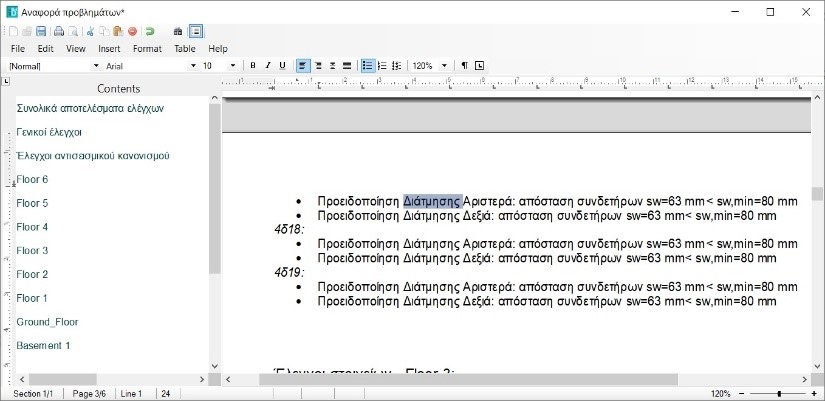Screen dimensions: 825x401
Task: Go to 'Συνολικά αποτελέσματα ελέγχων' in Contents
Action: [x=90, y=108]
